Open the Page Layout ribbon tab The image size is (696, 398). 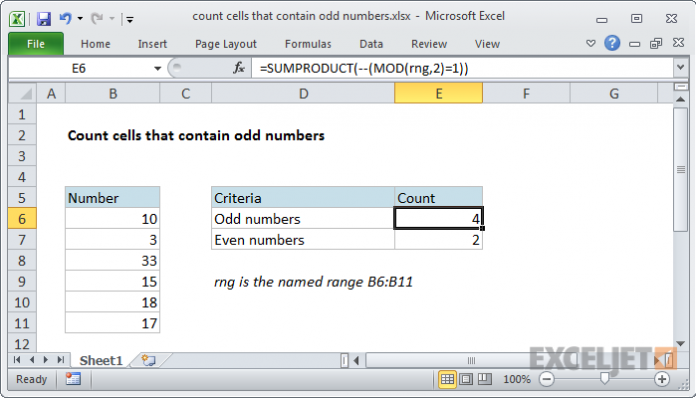pyautogui.click(x=225, y=44)
